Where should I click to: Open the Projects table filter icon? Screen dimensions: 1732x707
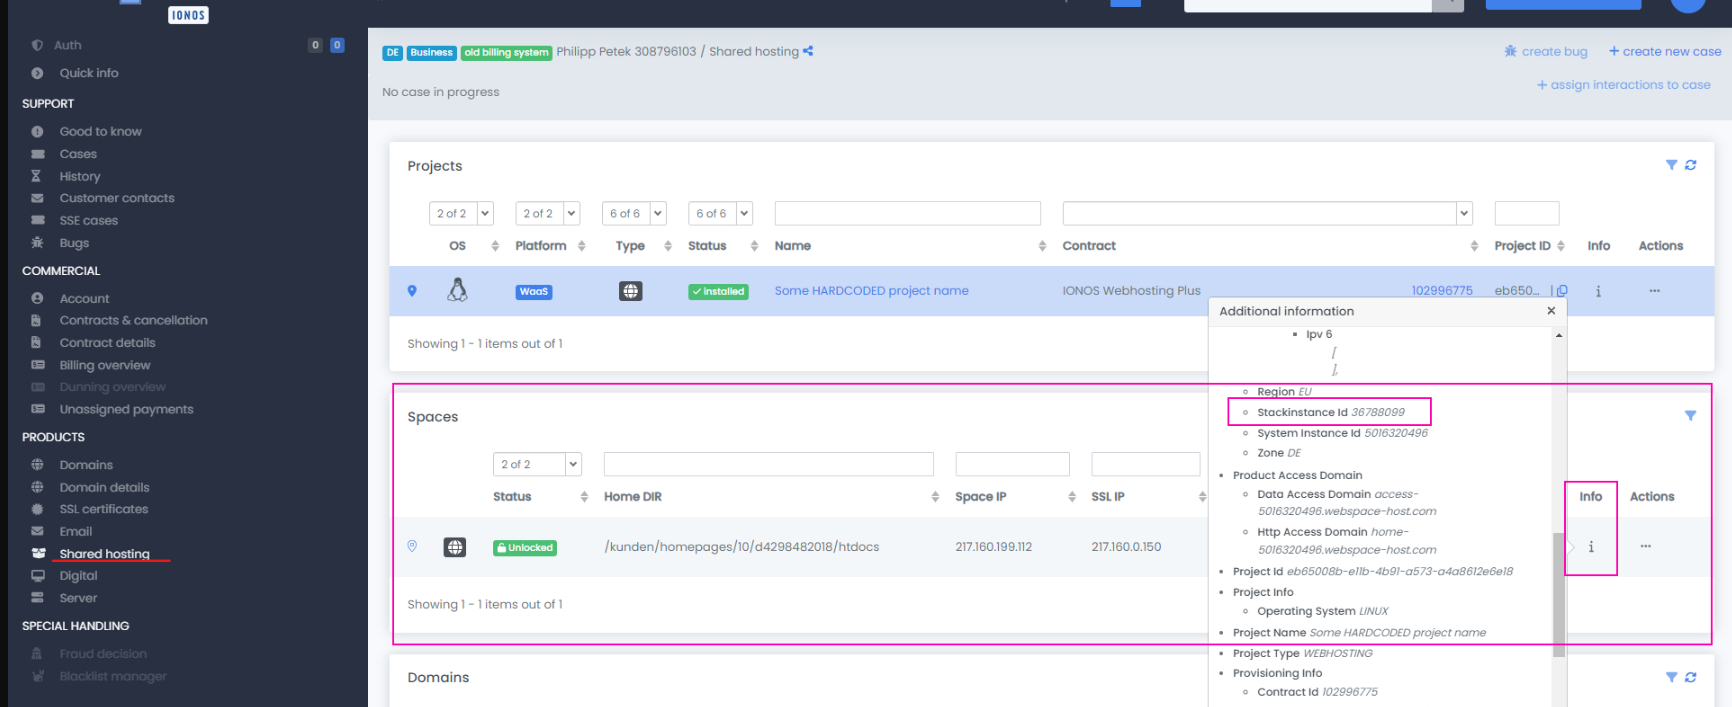tap(1671, 165)
